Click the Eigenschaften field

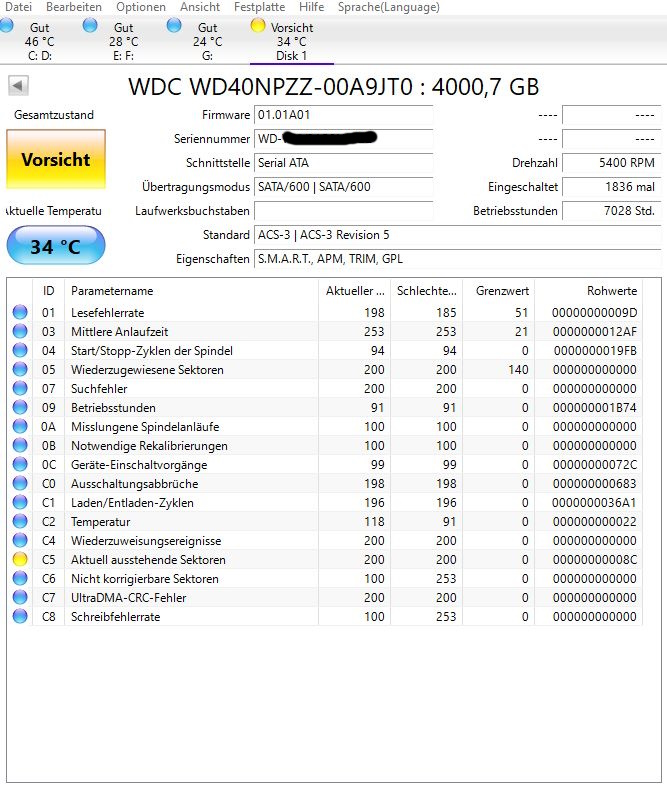[x=457, y=259]
